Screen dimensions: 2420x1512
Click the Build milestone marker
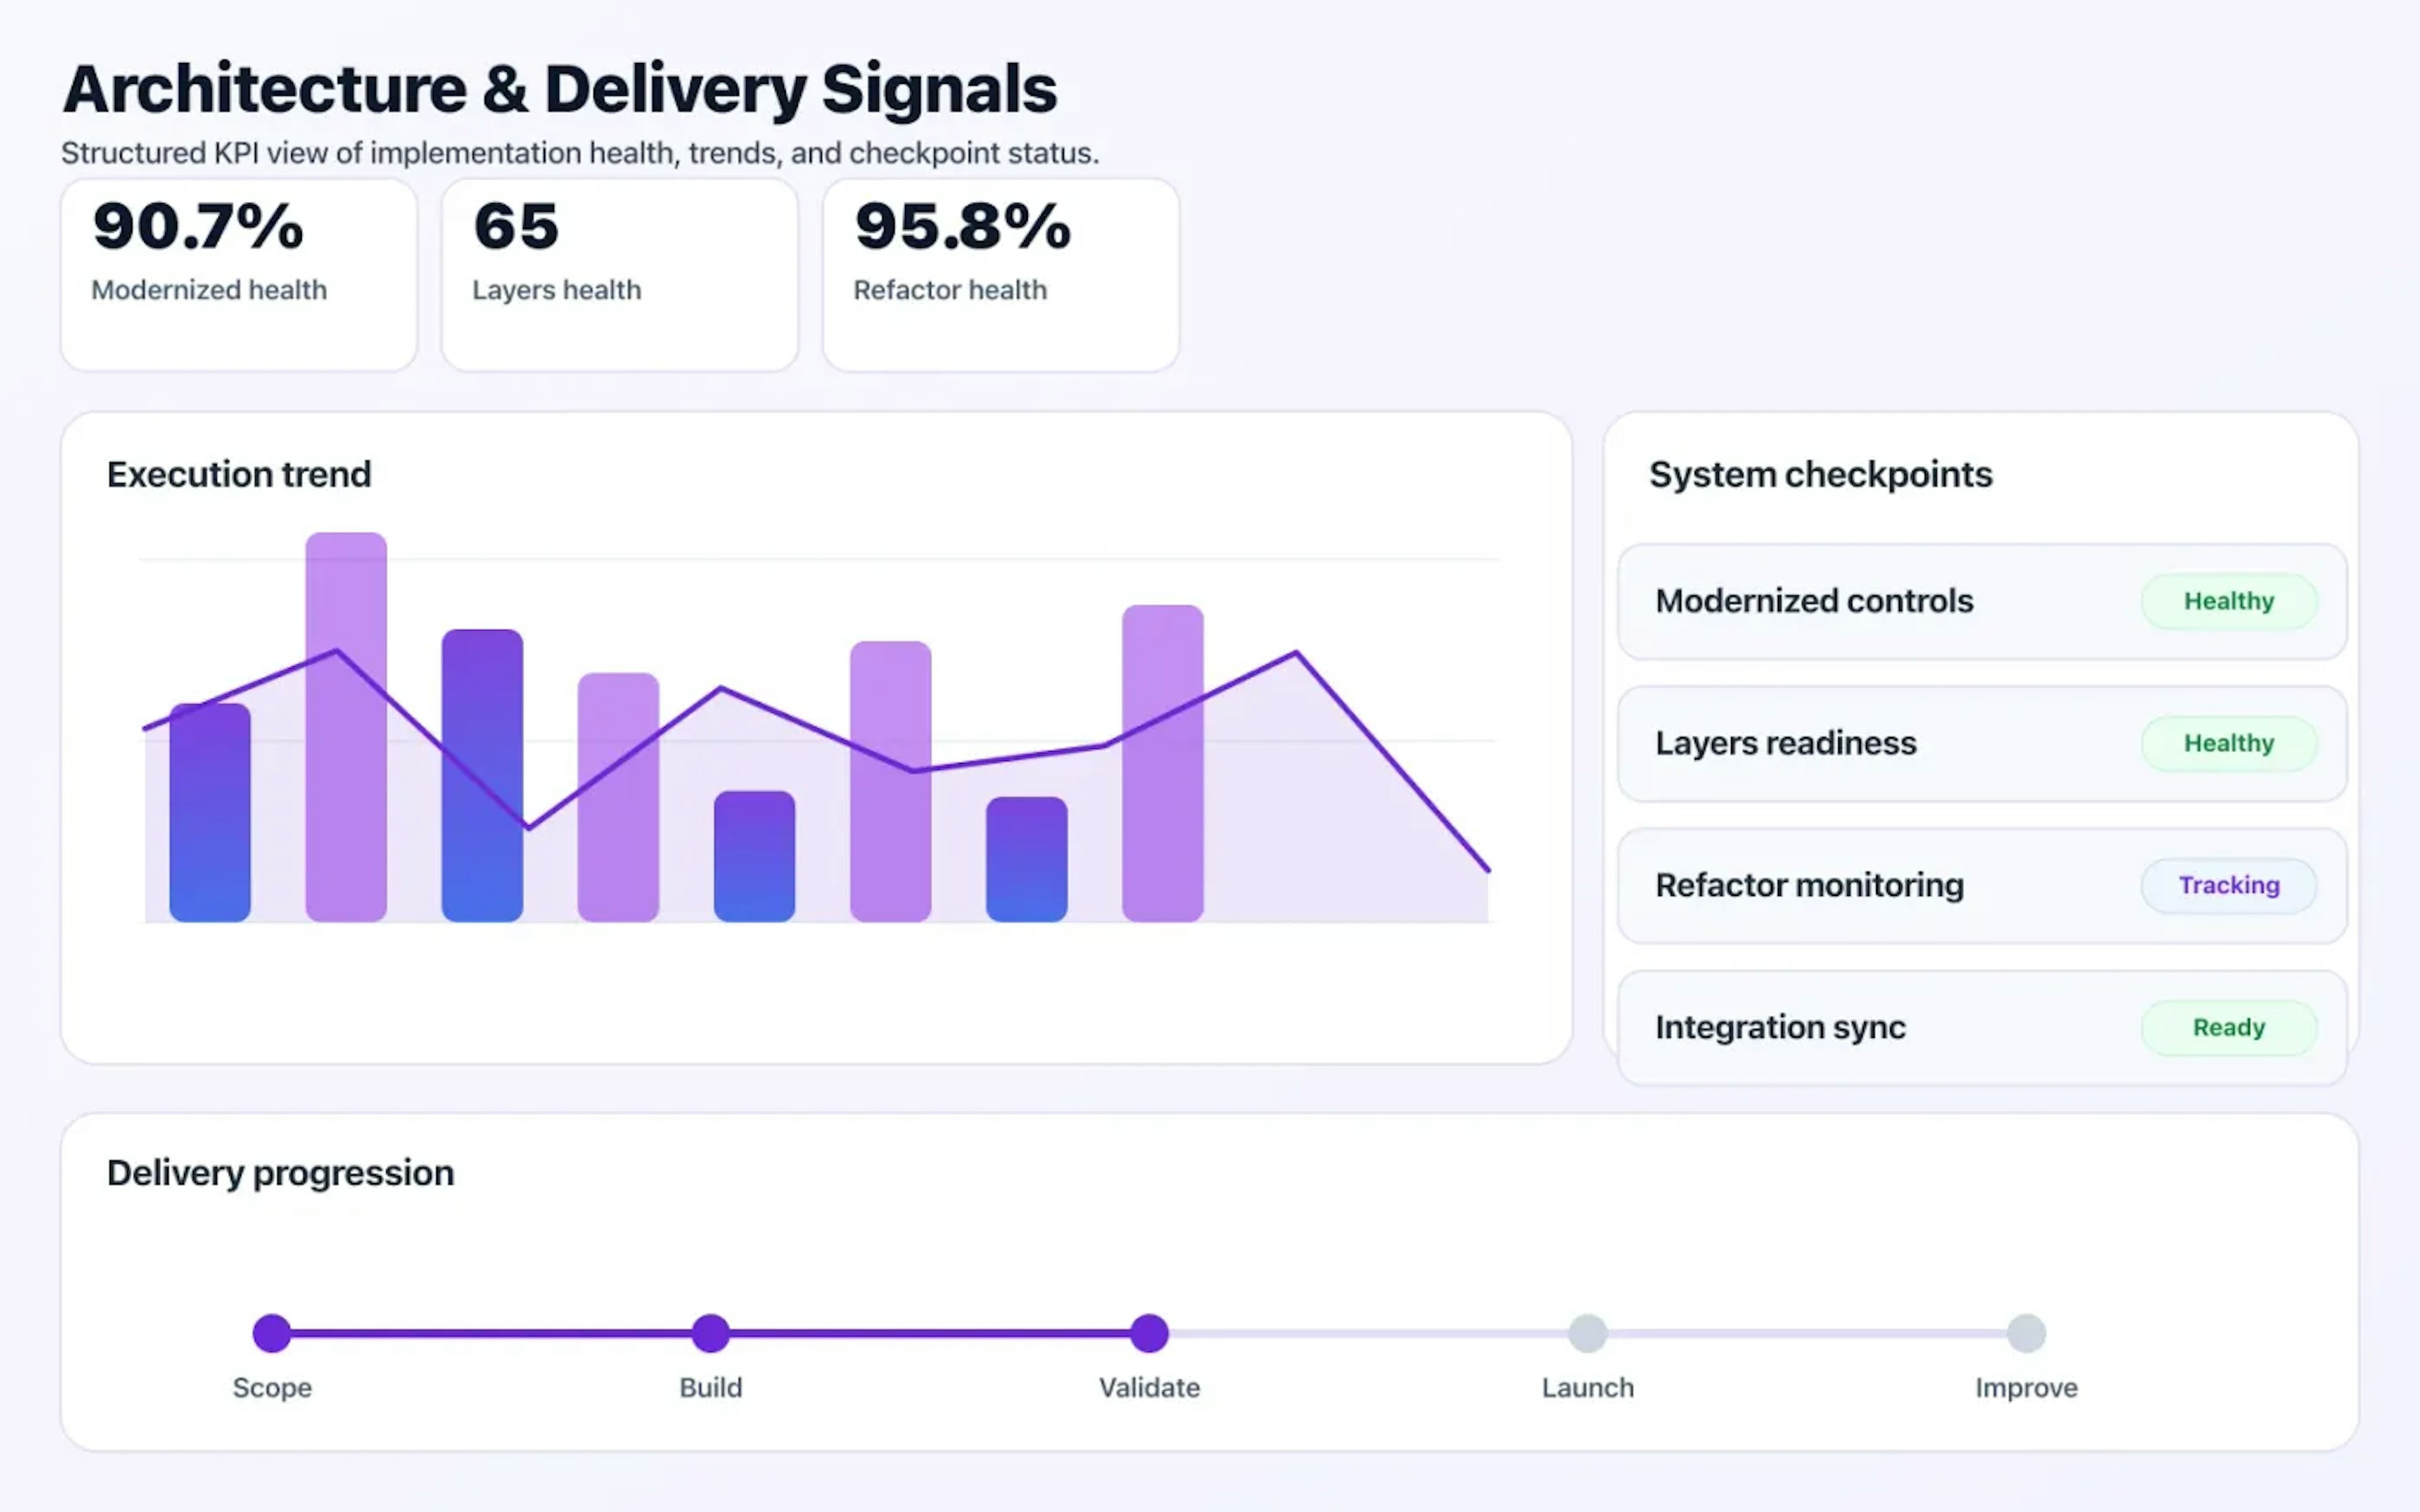pyautogui.click(x=710, y=1332)
